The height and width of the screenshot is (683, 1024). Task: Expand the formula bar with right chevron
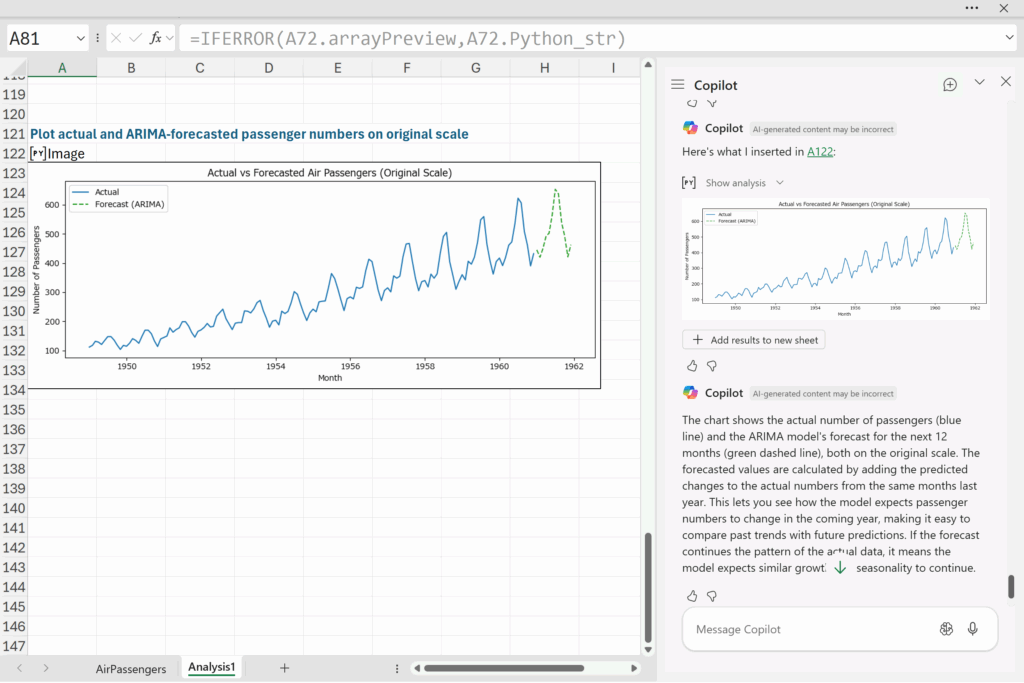[1008, 38]
